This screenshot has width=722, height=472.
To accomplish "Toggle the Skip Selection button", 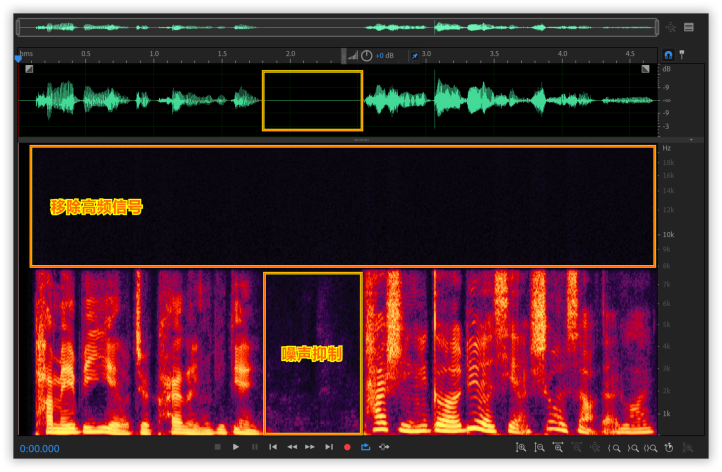I will click(384, 447).
